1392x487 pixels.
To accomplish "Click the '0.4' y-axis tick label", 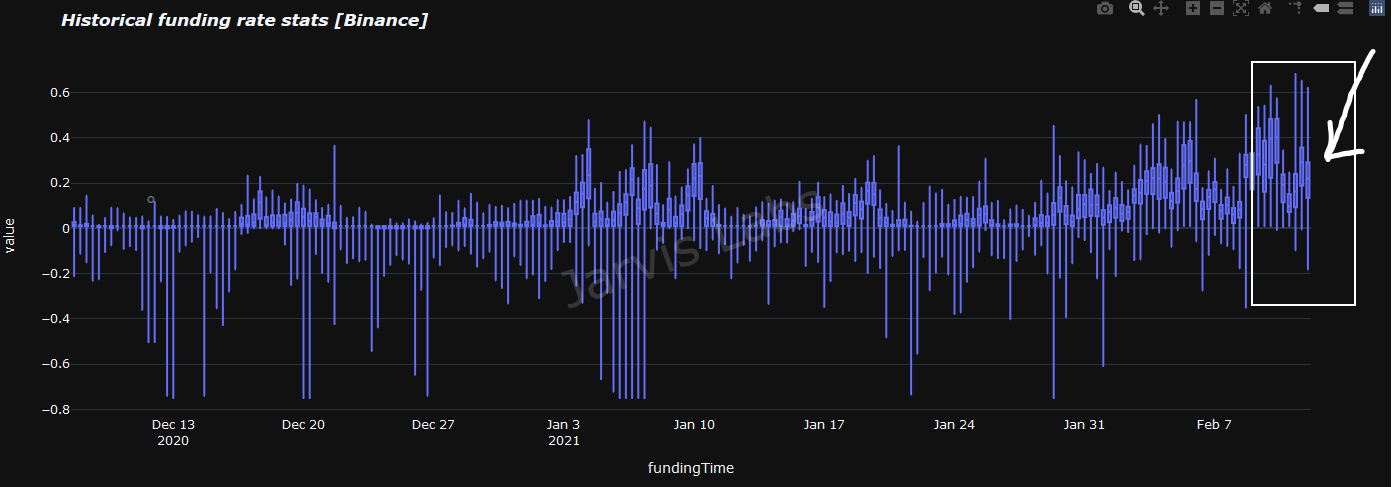I will click(59, 138).
